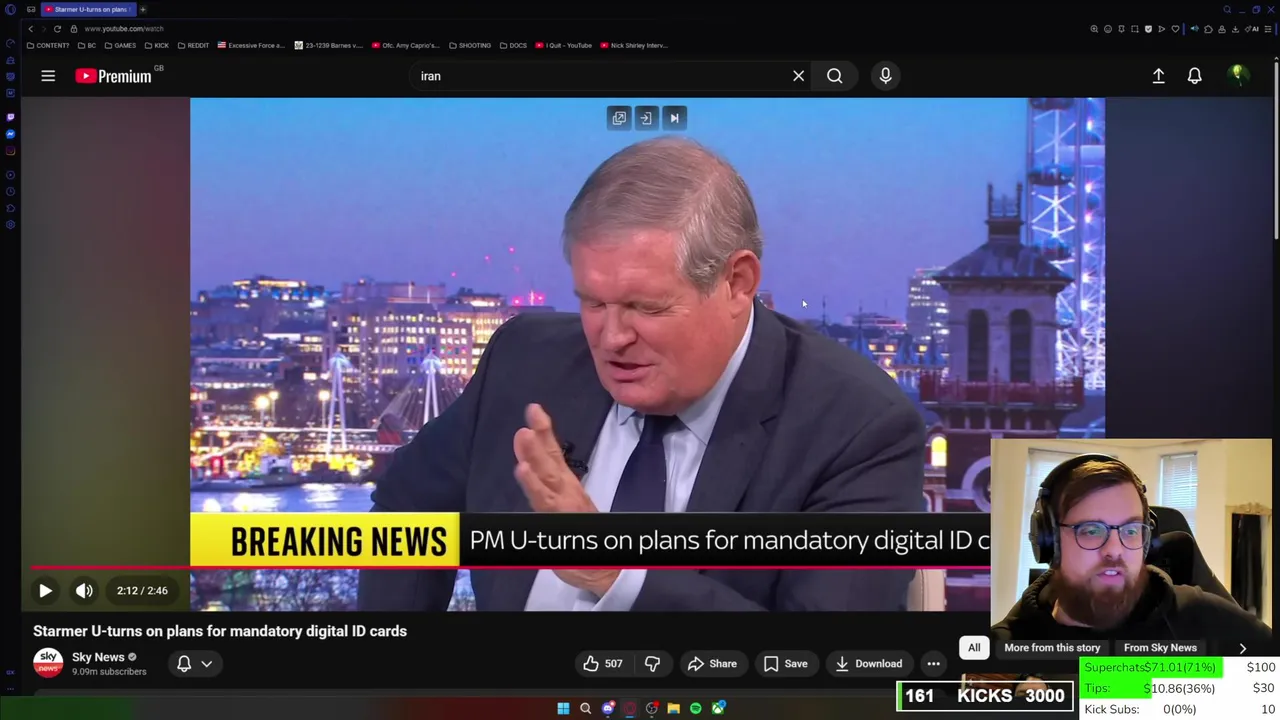
Task: Open browser snapshot selection tool icon
Action: pyautogui.click(x=1135, y=29)
